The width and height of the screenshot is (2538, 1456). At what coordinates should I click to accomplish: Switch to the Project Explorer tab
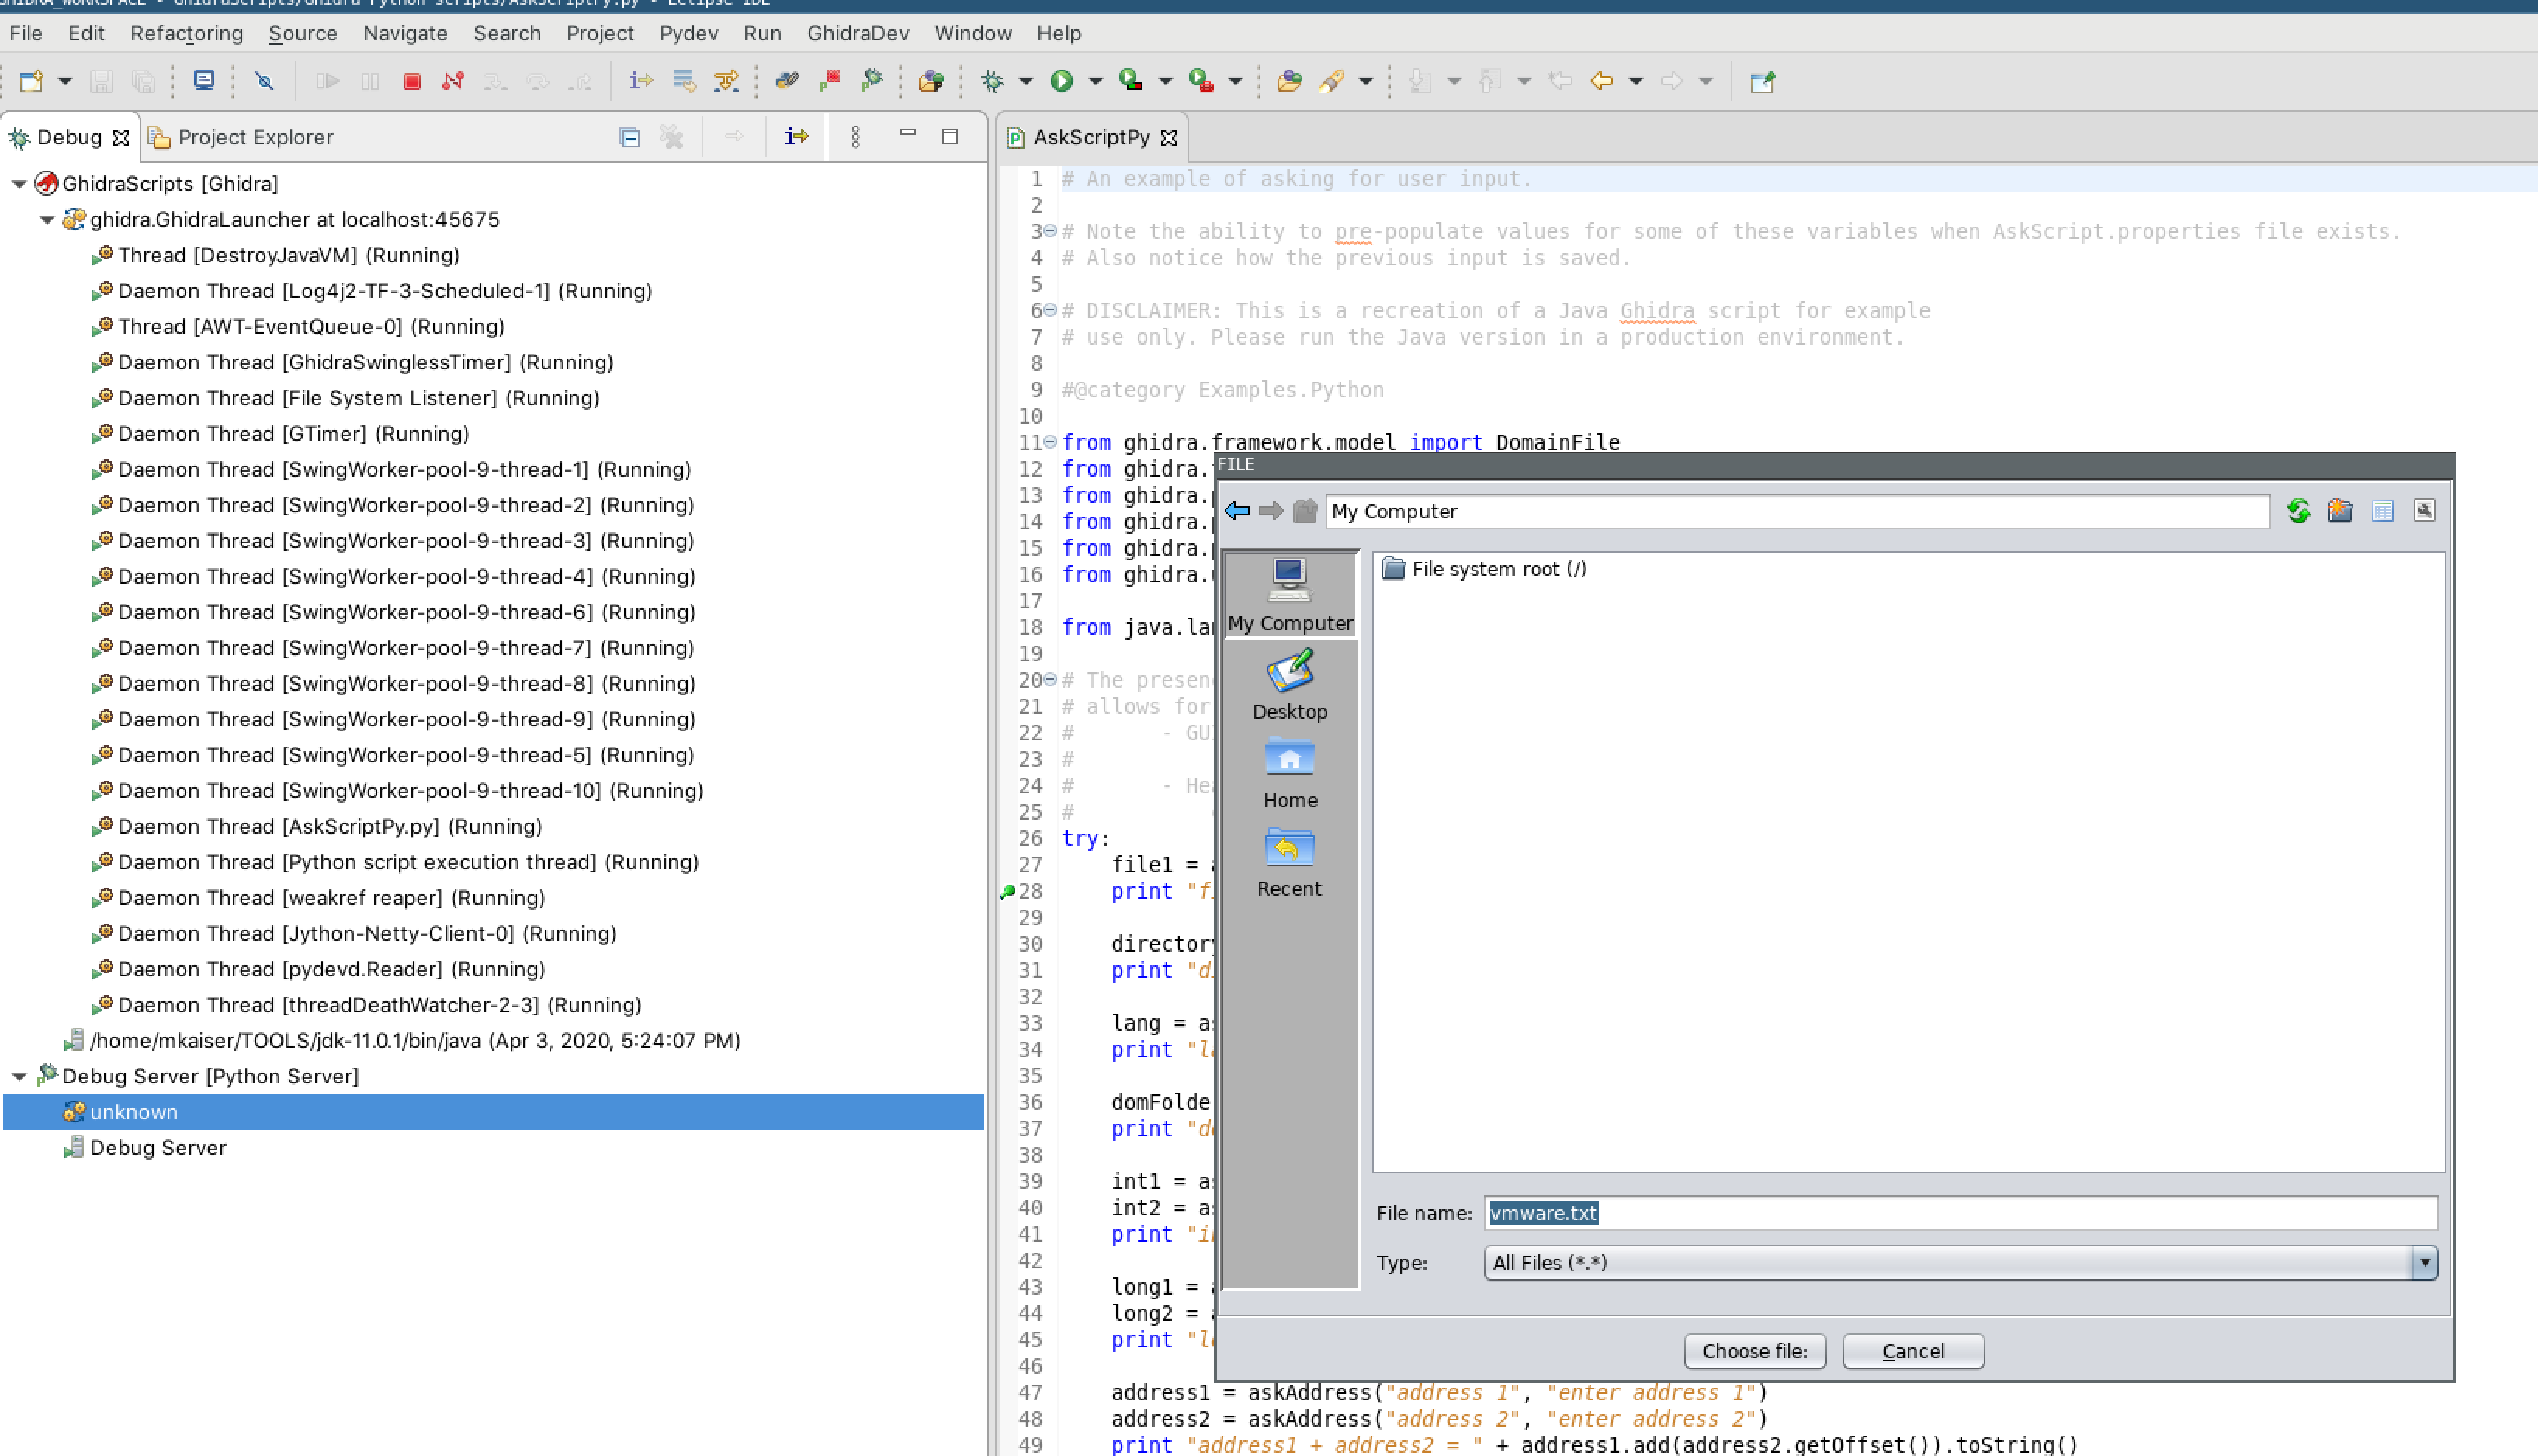[x=255, y=137]
